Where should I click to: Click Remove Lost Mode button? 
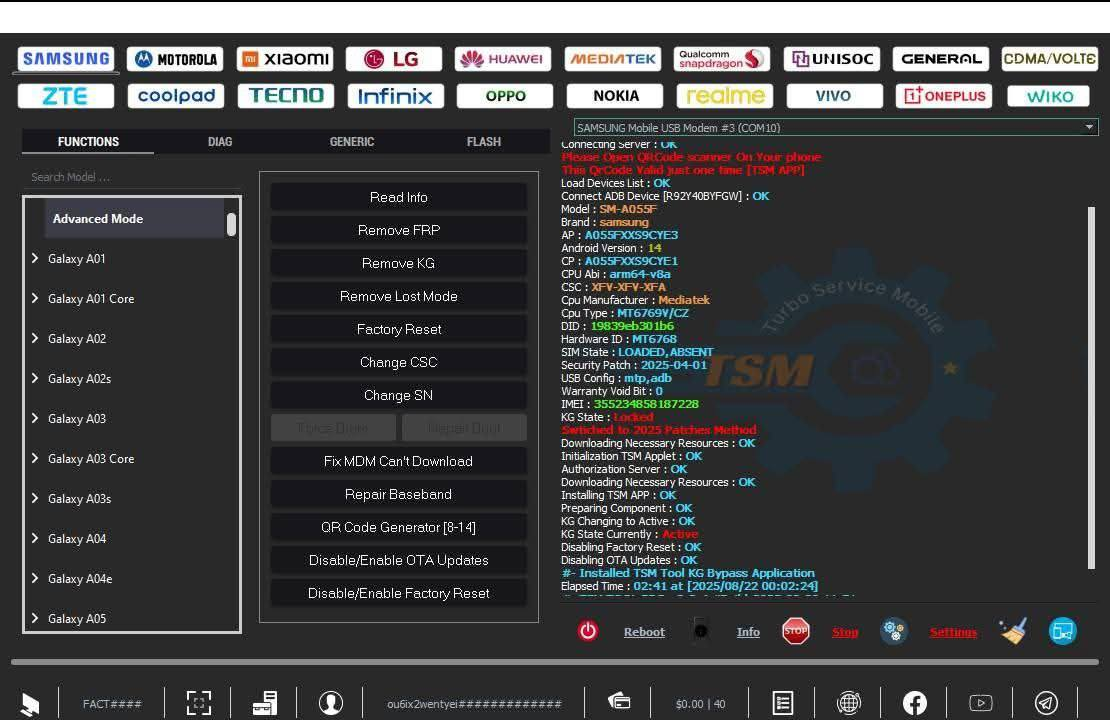tap(399, 296)
